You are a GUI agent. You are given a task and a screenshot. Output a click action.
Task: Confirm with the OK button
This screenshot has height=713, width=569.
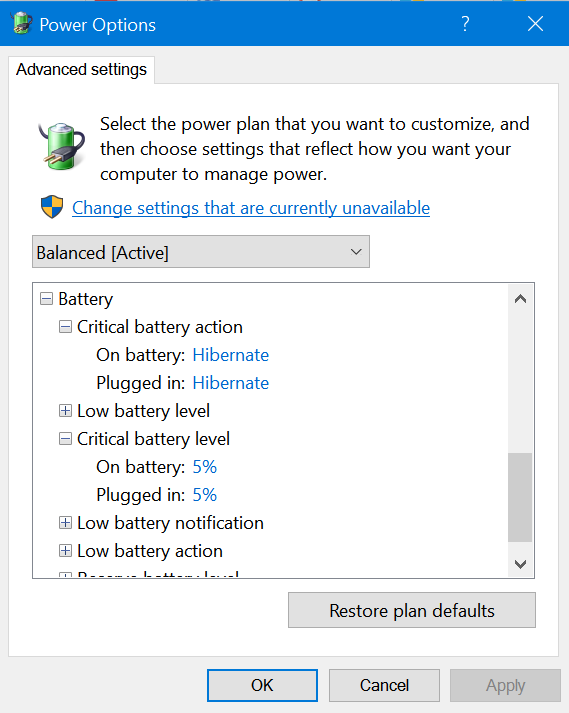[x=262, y=685]
